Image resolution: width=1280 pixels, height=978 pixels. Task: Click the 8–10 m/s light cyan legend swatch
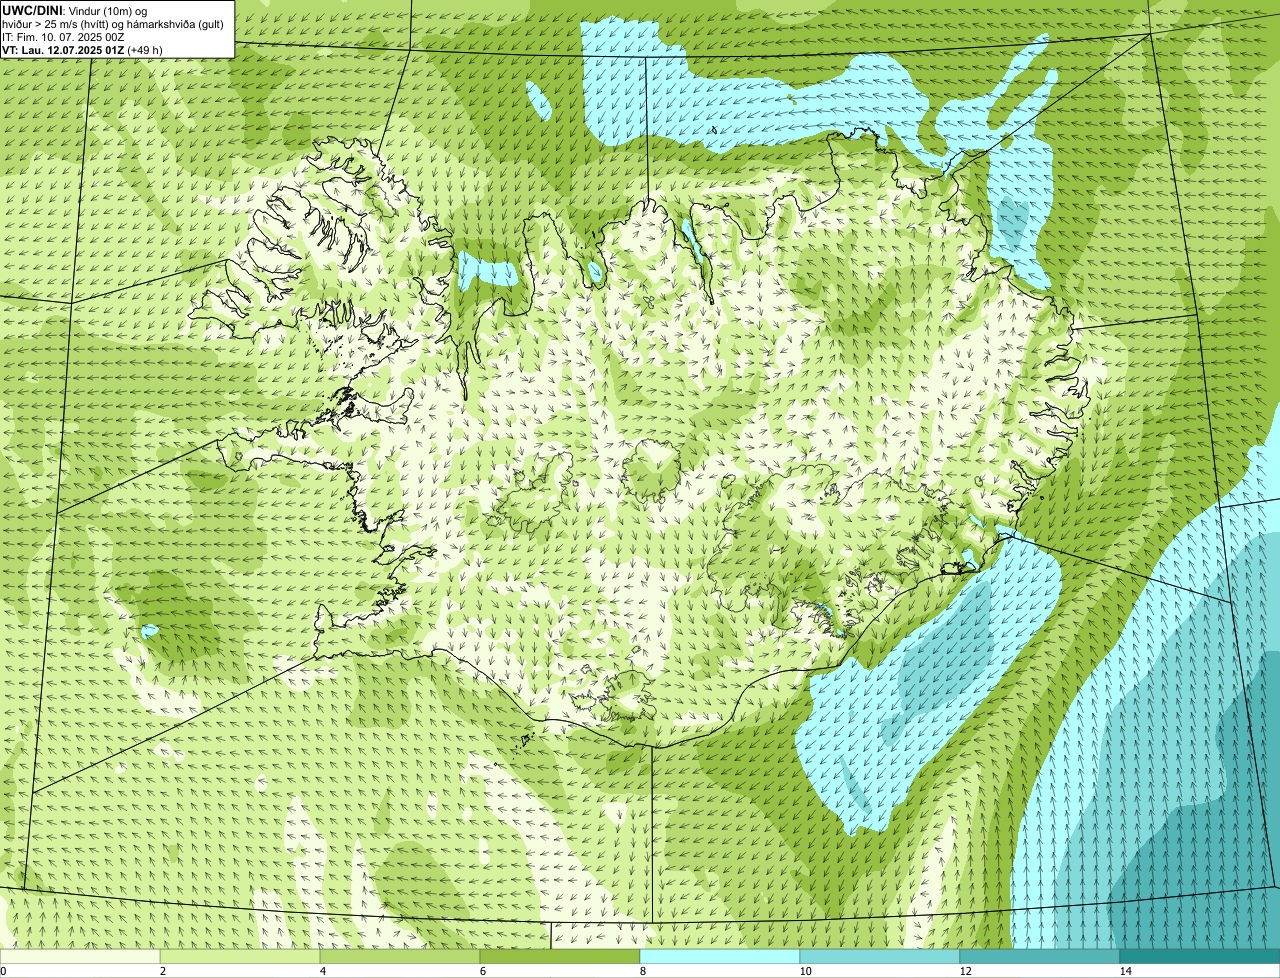pyautogui.click(x=720, y=956)
